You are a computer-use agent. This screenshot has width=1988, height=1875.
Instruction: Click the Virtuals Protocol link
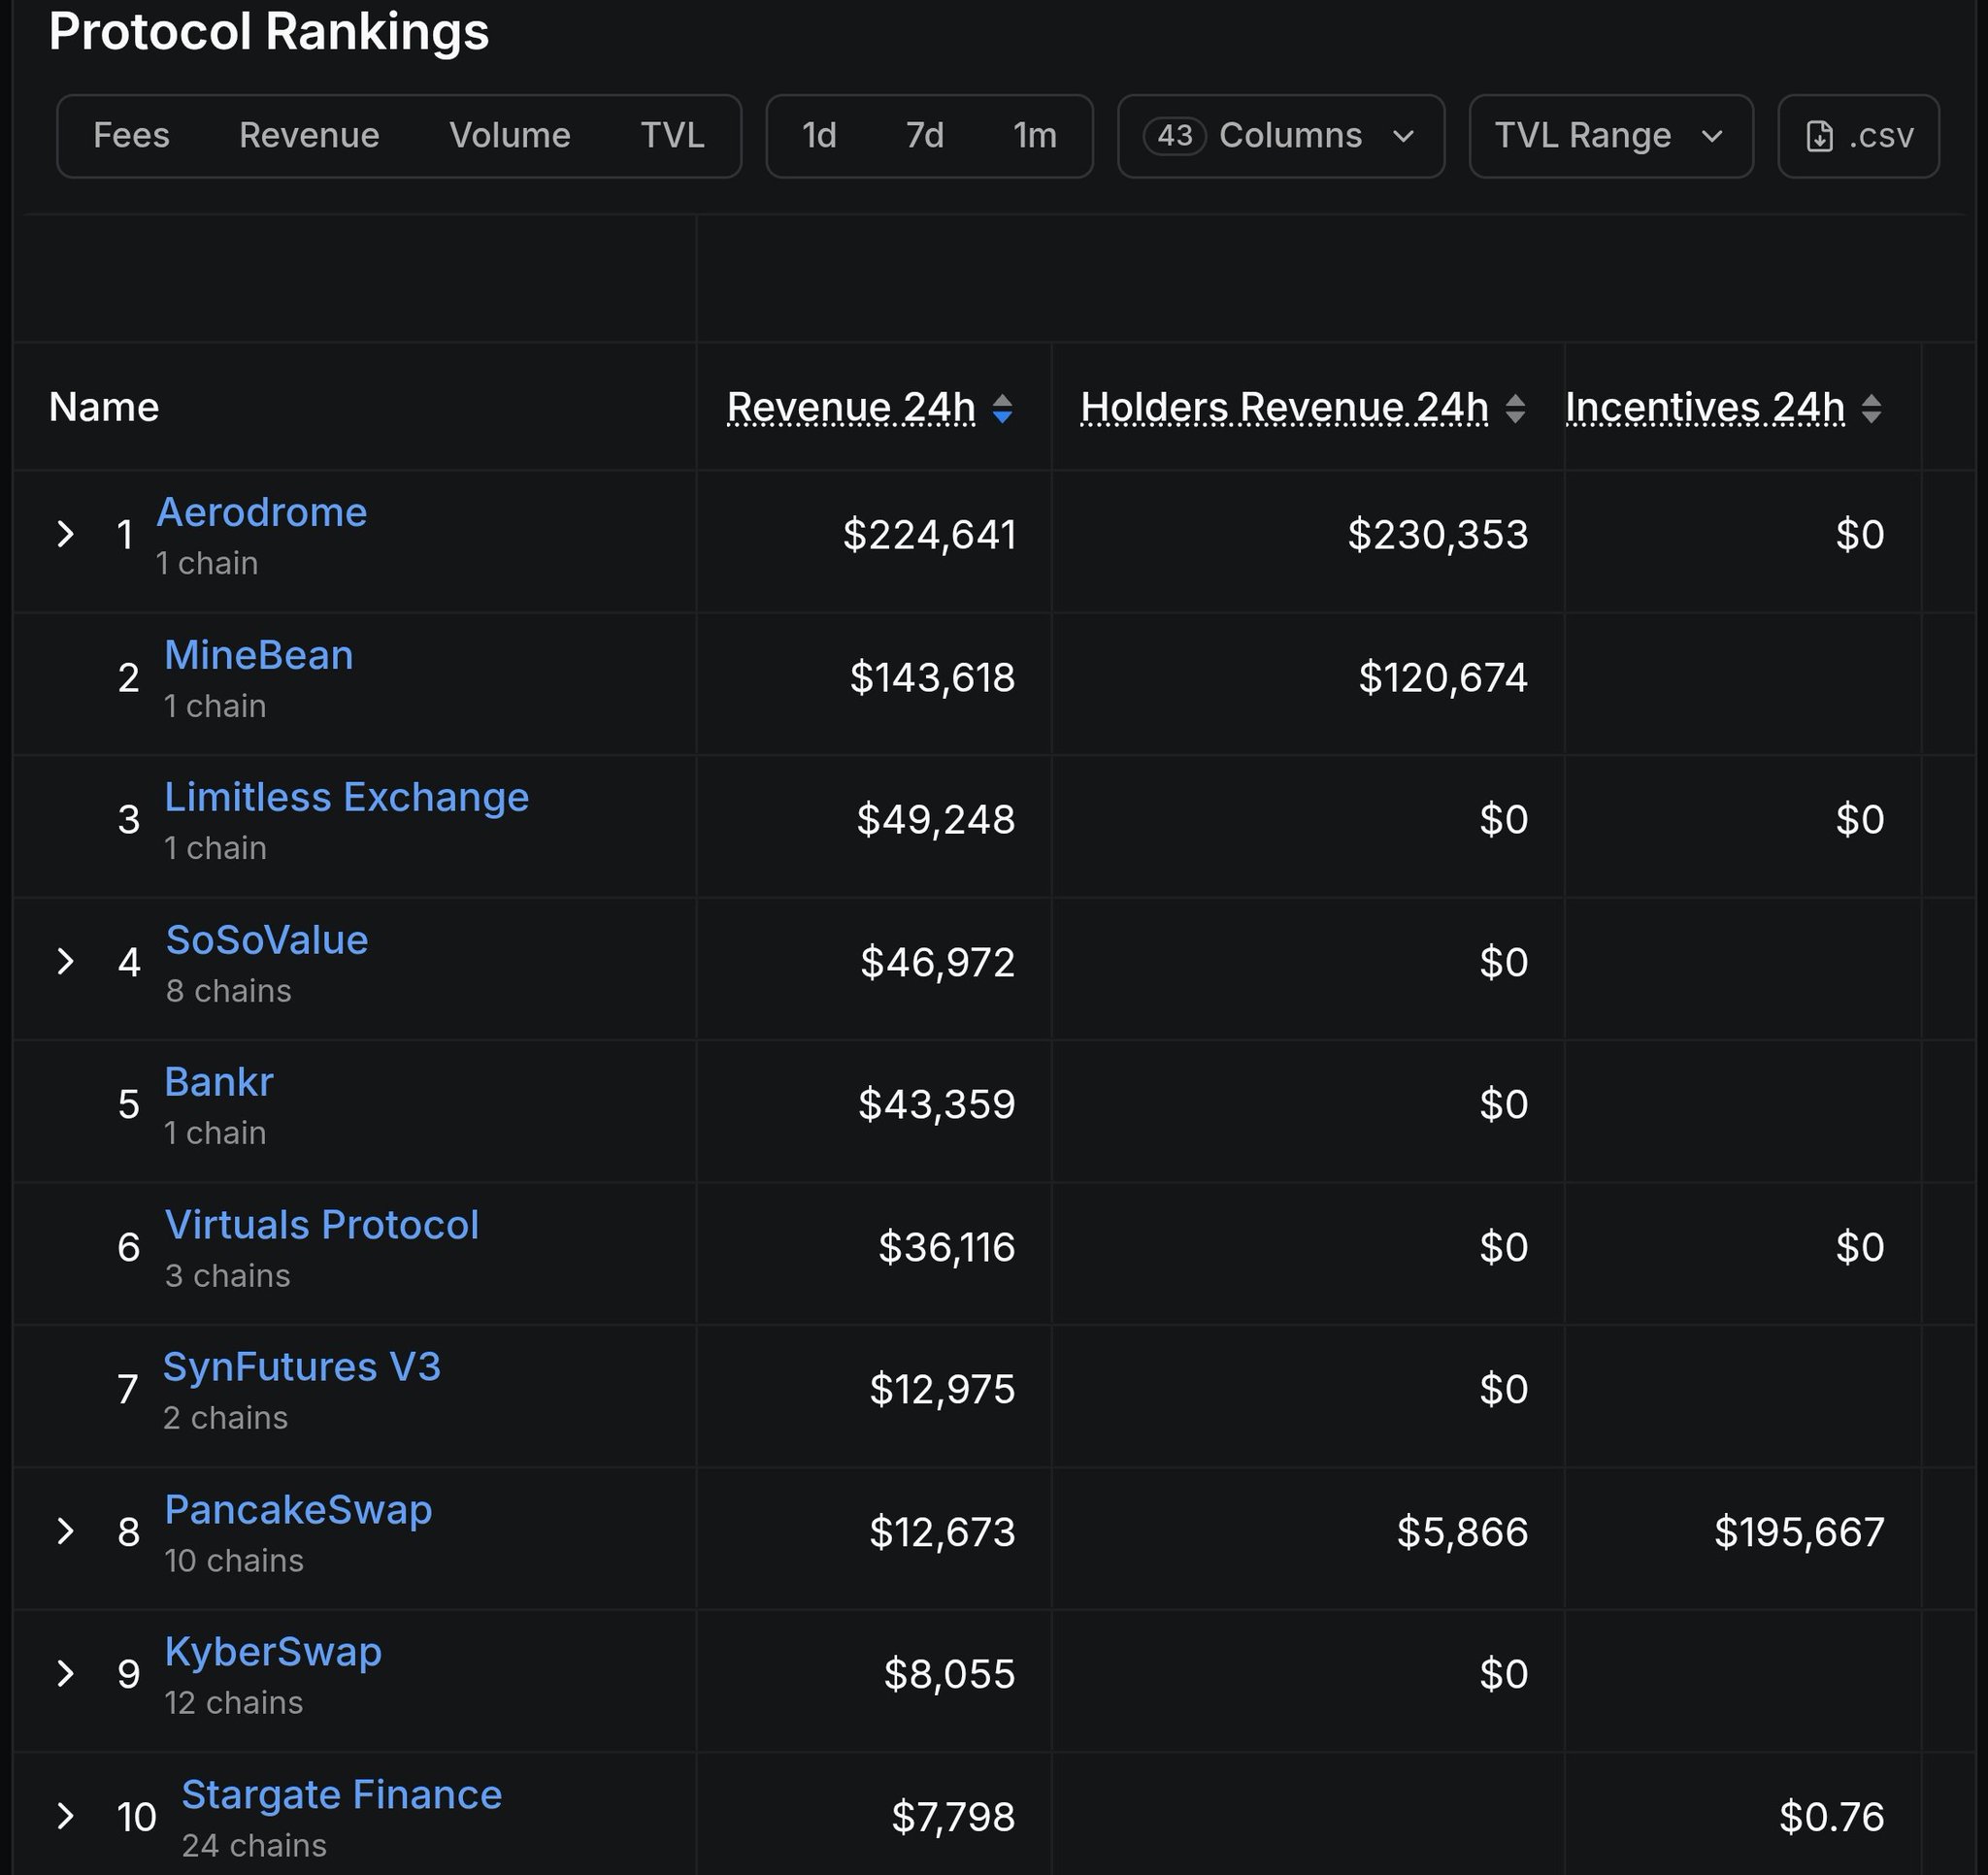(321, 1225)
